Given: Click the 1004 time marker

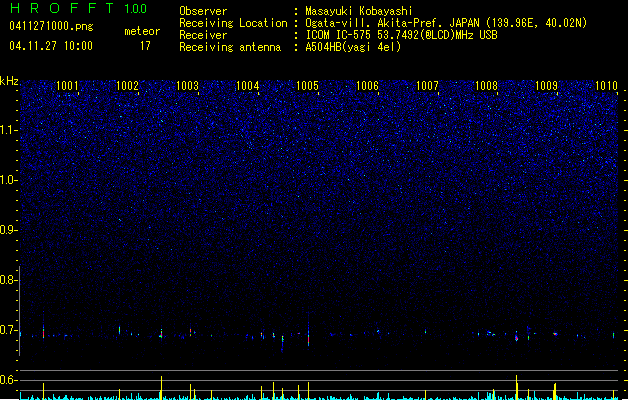Looking at the screenshot, I should tap(248, 86).
